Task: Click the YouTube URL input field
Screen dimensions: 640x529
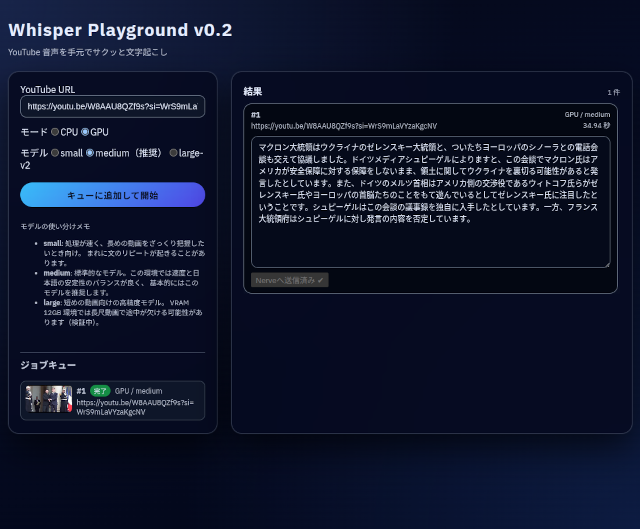Action: [x=112, y=106]
